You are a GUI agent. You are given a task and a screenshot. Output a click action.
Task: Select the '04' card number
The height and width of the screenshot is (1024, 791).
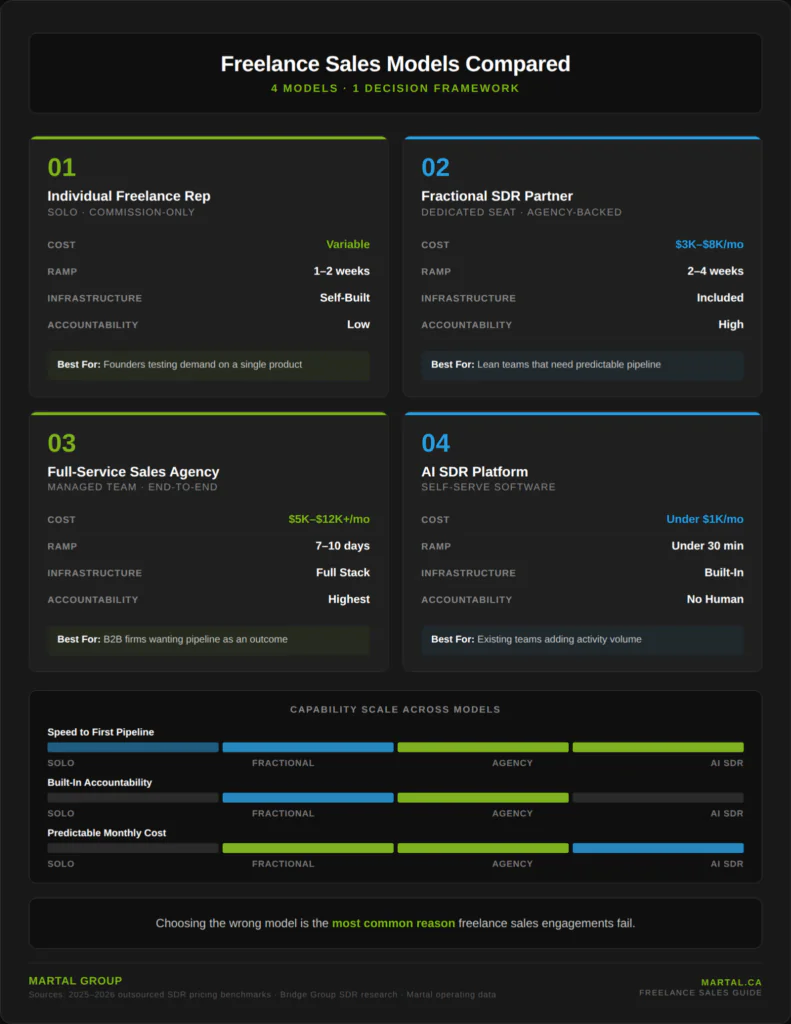click(435, 443)
